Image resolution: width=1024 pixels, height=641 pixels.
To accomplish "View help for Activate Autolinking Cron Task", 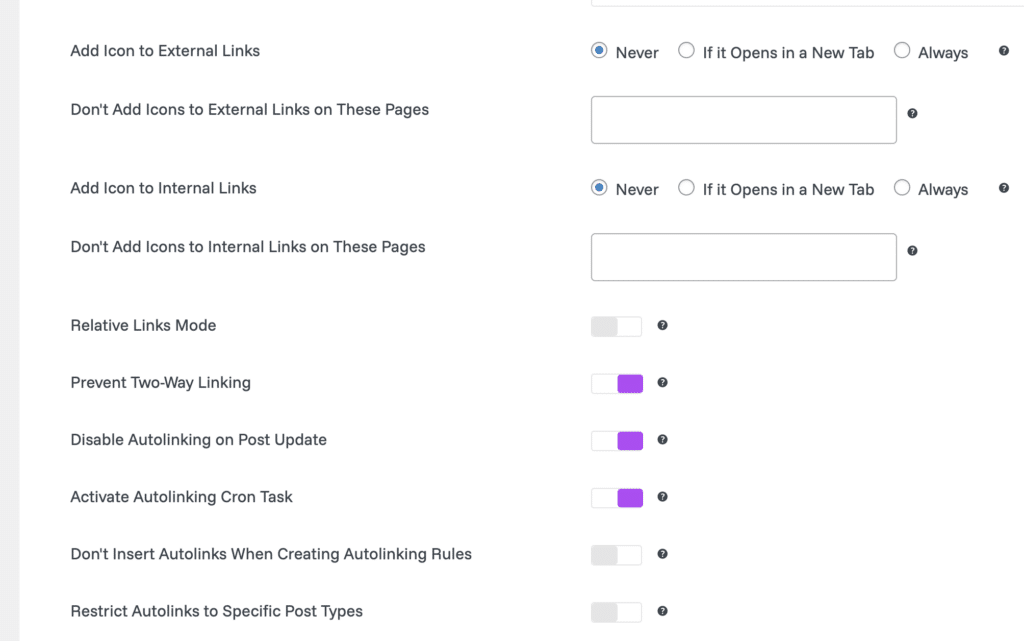I will click(x=662, y=497).
